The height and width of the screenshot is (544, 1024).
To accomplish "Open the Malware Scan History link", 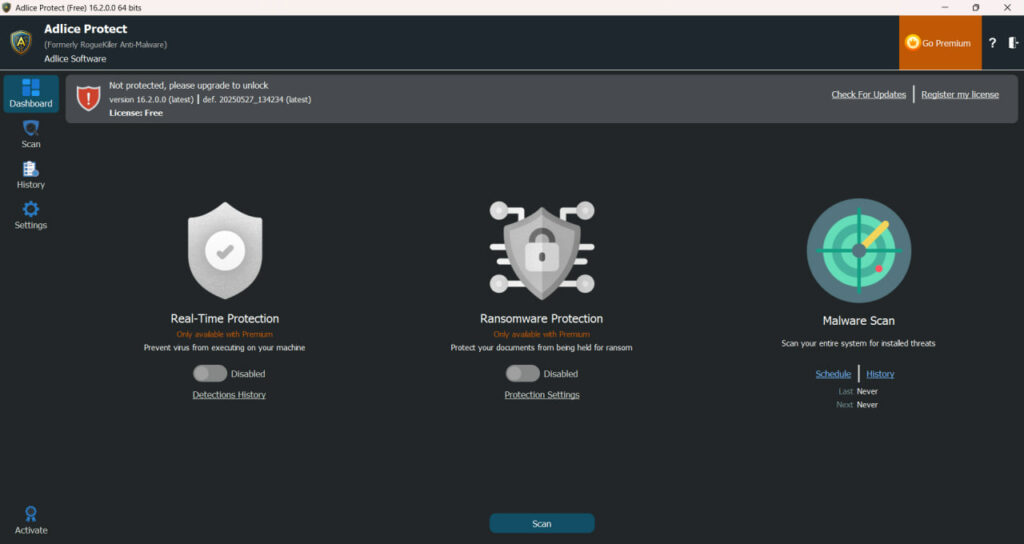I will click(880, 374).
